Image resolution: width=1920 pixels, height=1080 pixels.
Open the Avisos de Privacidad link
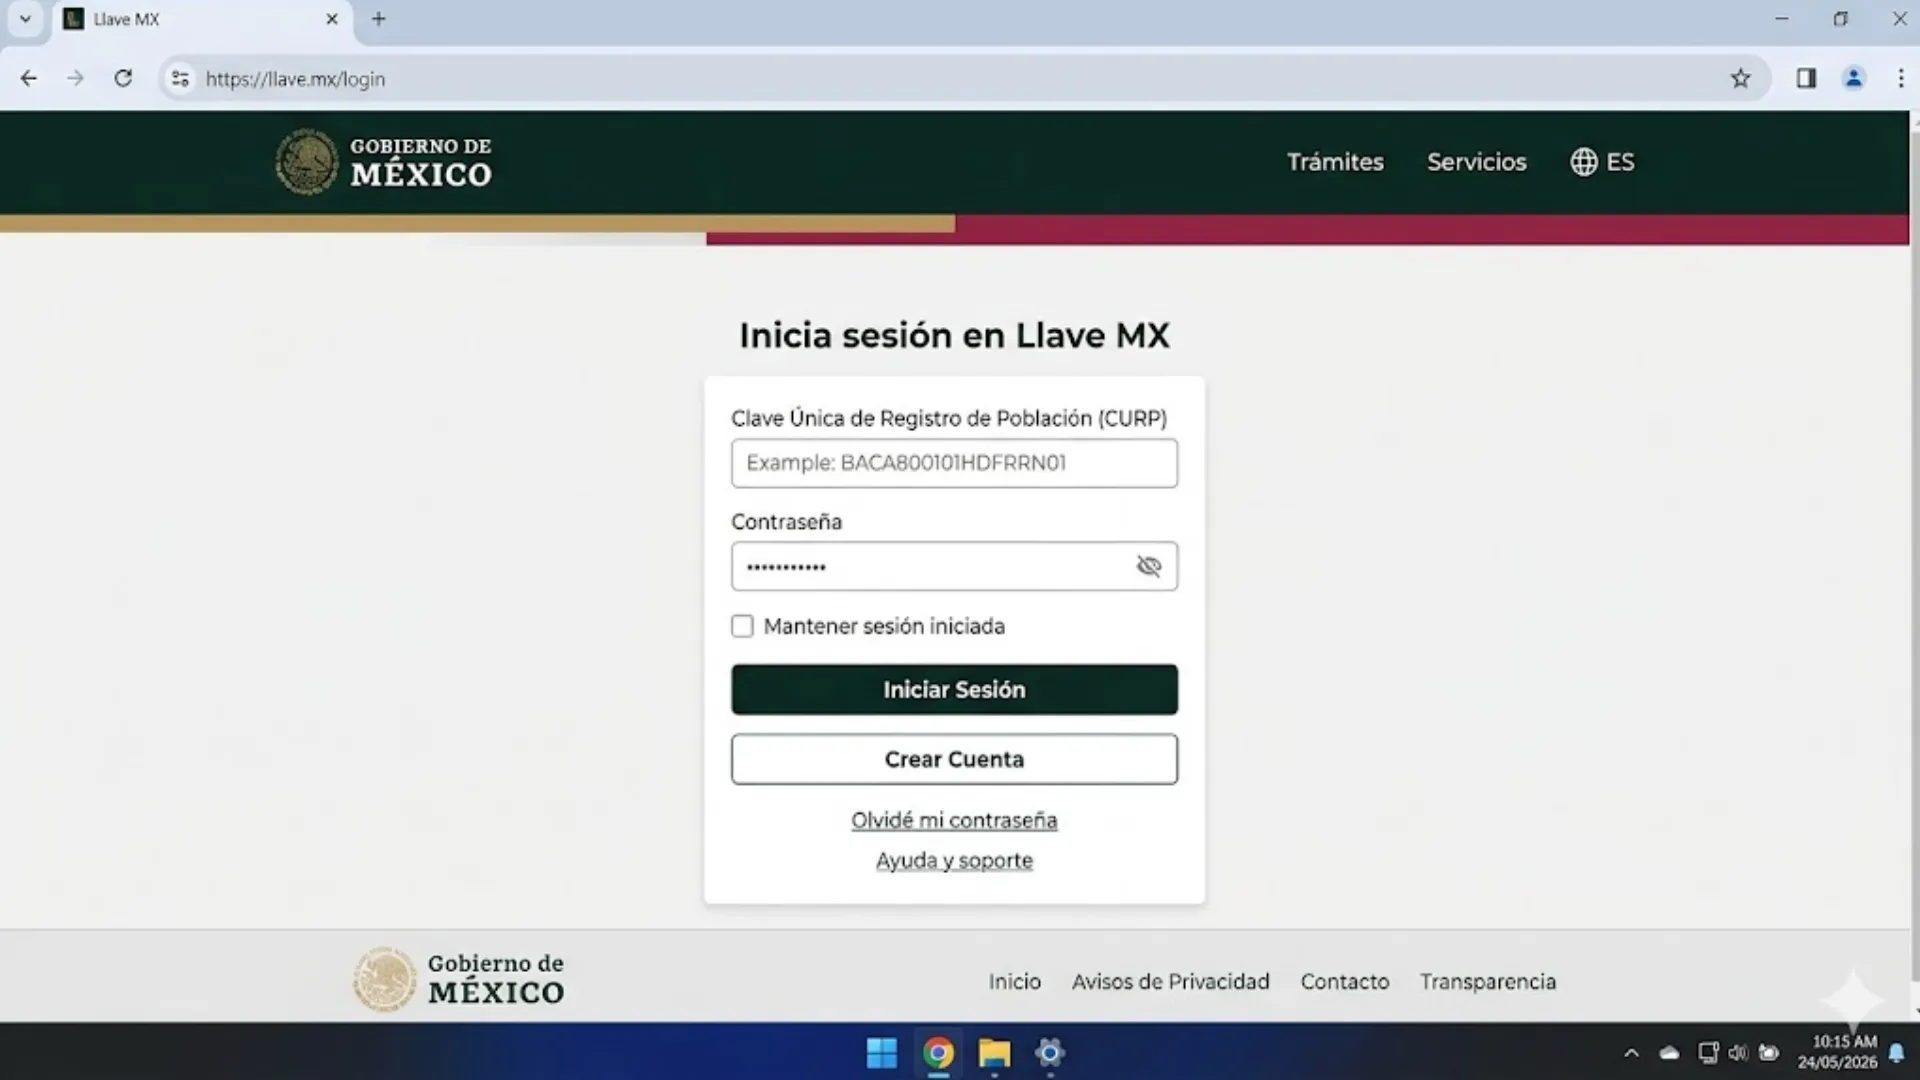[x=1170, y=982]
